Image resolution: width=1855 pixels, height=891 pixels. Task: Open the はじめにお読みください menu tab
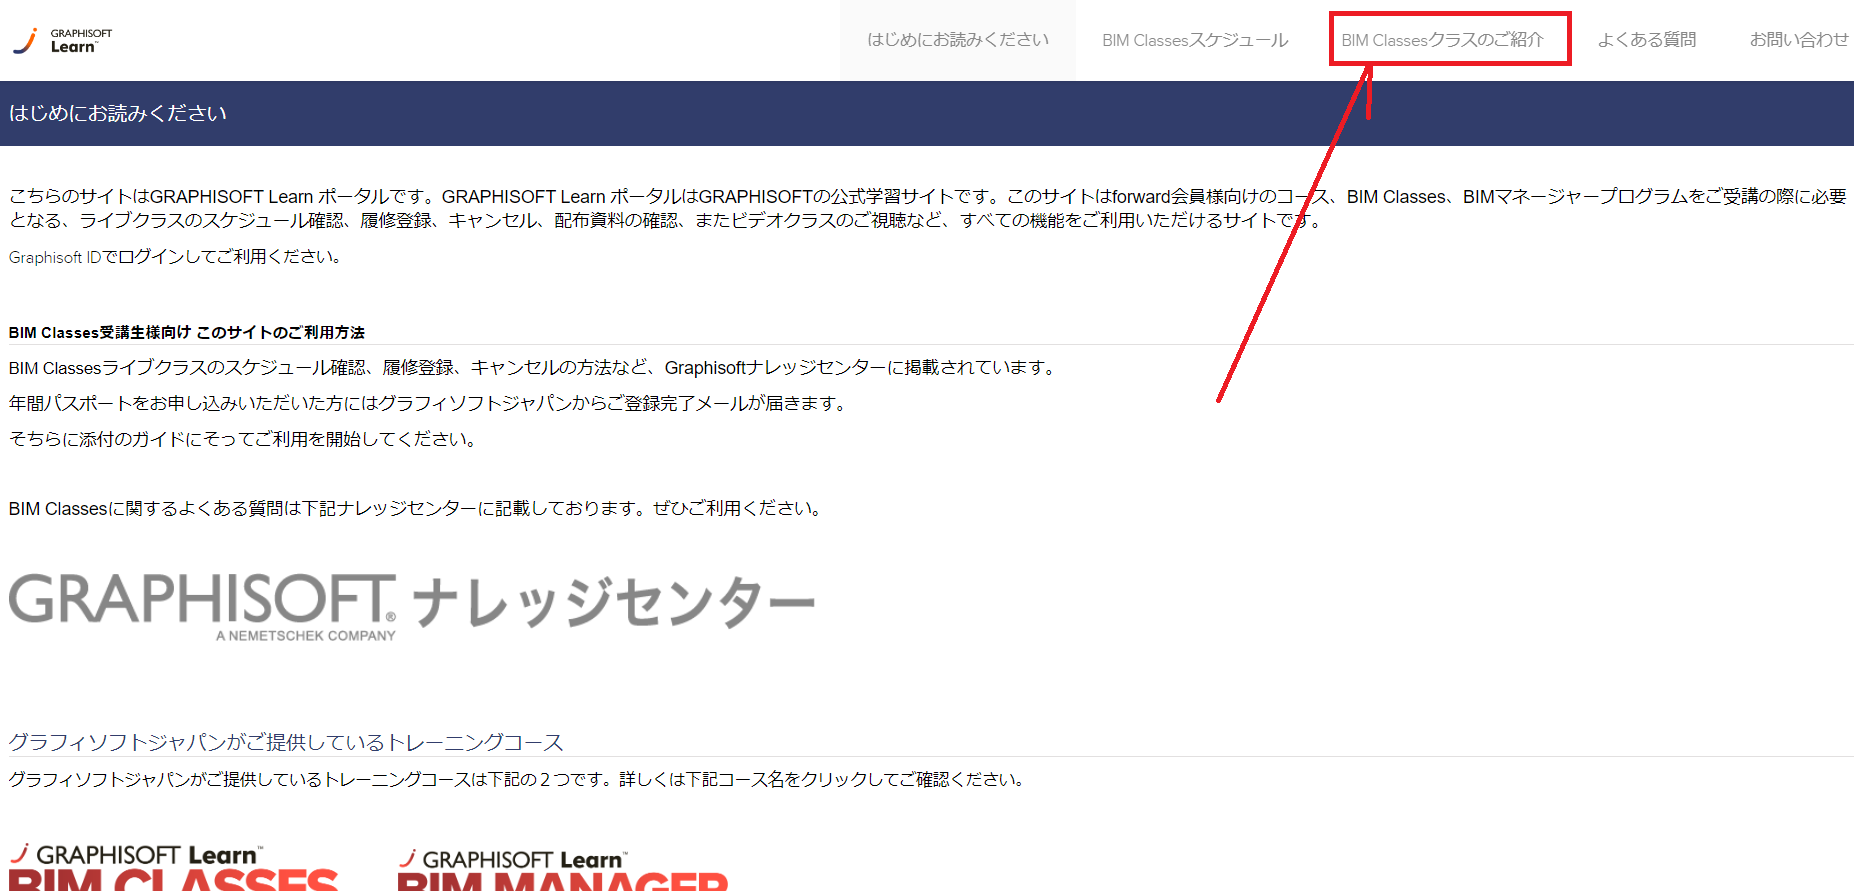957,40
